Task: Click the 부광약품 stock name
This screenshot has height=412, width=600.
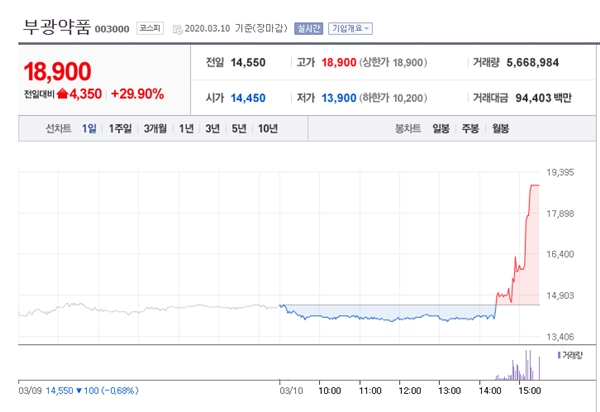Action: point(57,27)
